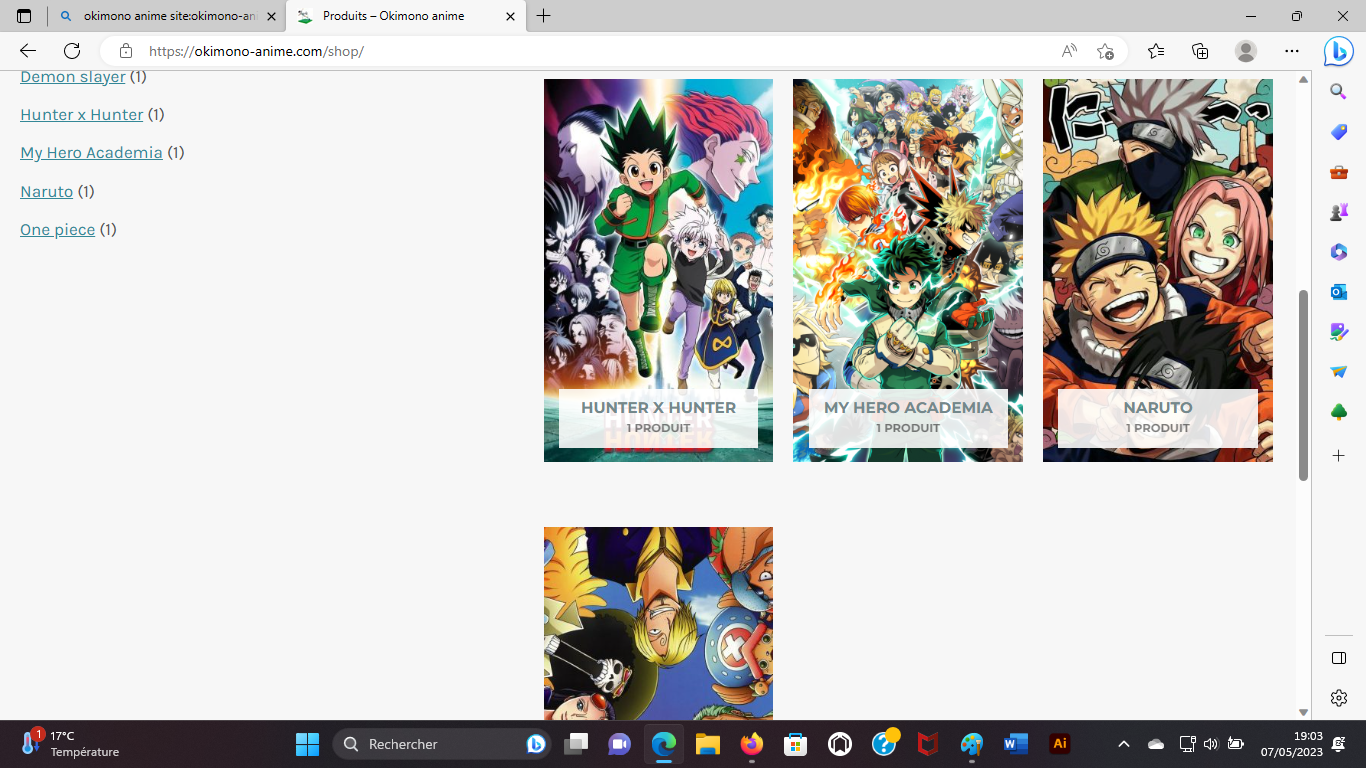This screenshot has width=1366, height=768.
Task: Click the page vertical scrollbar thumb
Action: point(1303,385)
